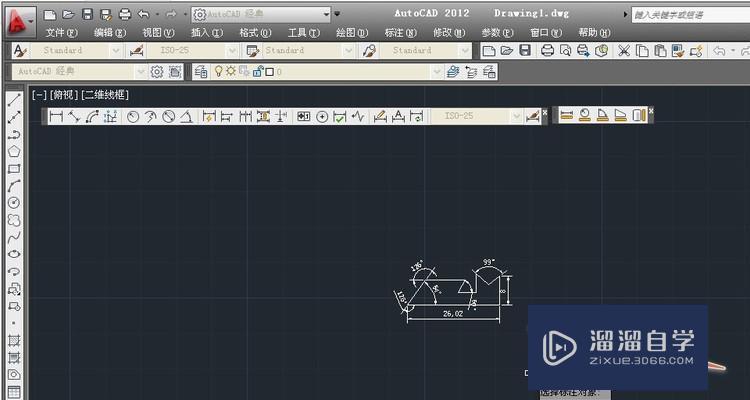This screenshot has width=750, height=400.
Task: Click Undo arrow in Quick Access toolbar
Action: (143, 15)
